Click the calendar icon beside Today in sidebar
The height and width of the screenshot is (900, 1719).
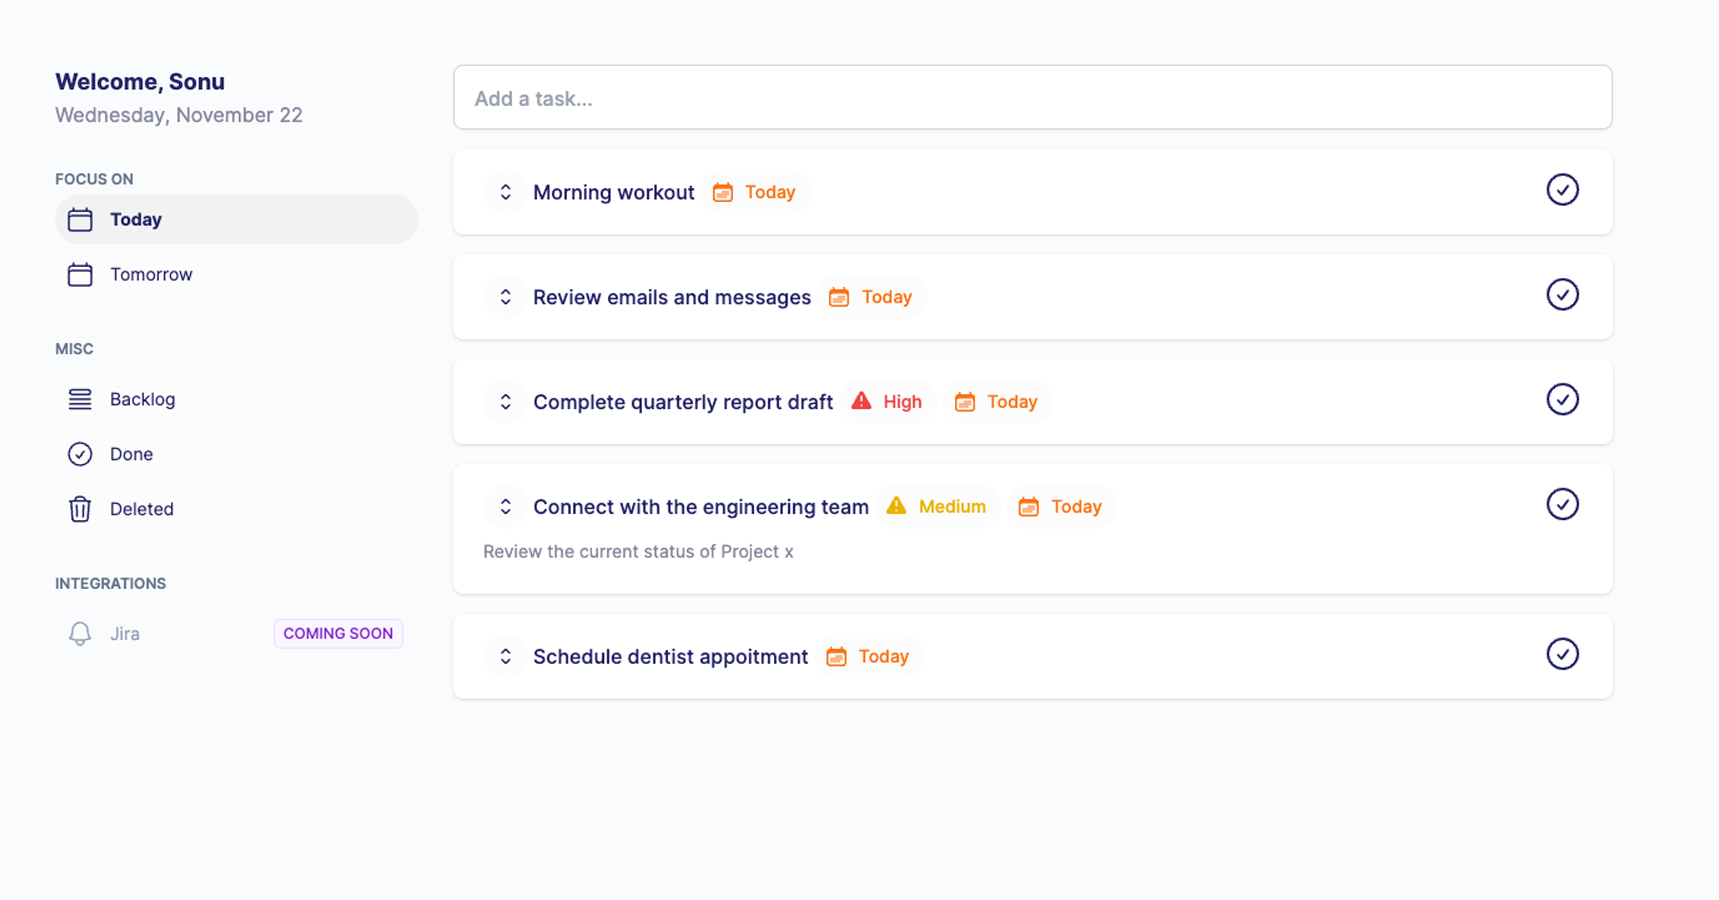[80, 220]
